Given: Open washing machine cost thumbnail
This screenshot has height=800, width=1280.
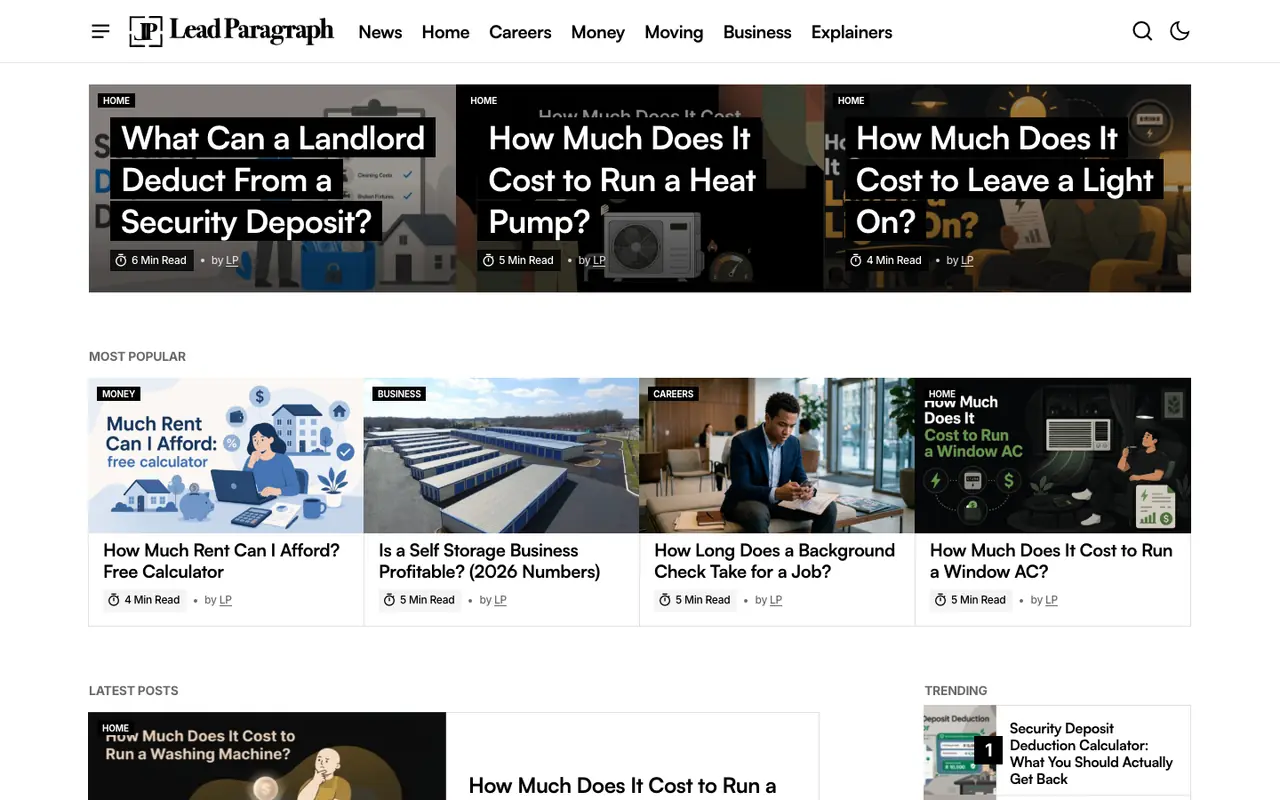Looking at the screenshot, I should click(267, 756).
